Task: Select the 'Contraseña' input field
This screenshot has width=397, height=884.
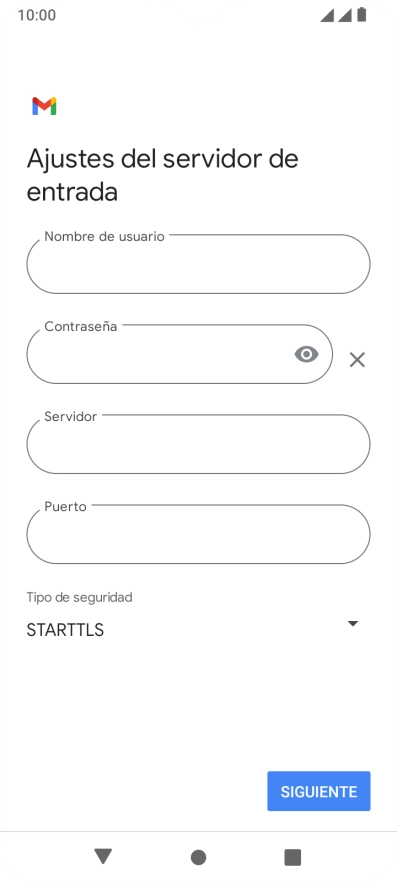Action: click(179, 354)
